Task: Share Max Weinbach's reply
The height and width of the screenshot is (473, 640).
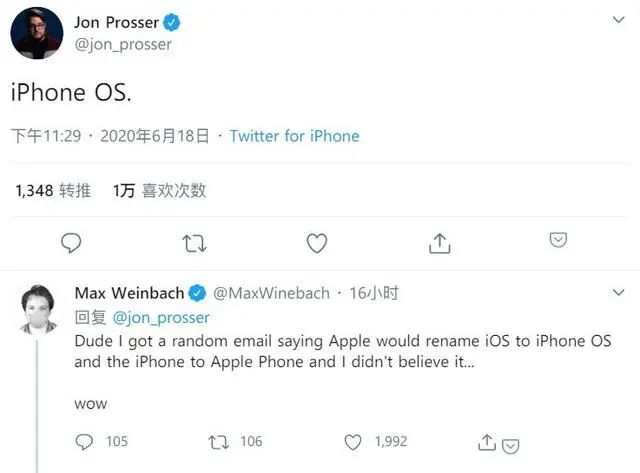Action: point(487,441)
